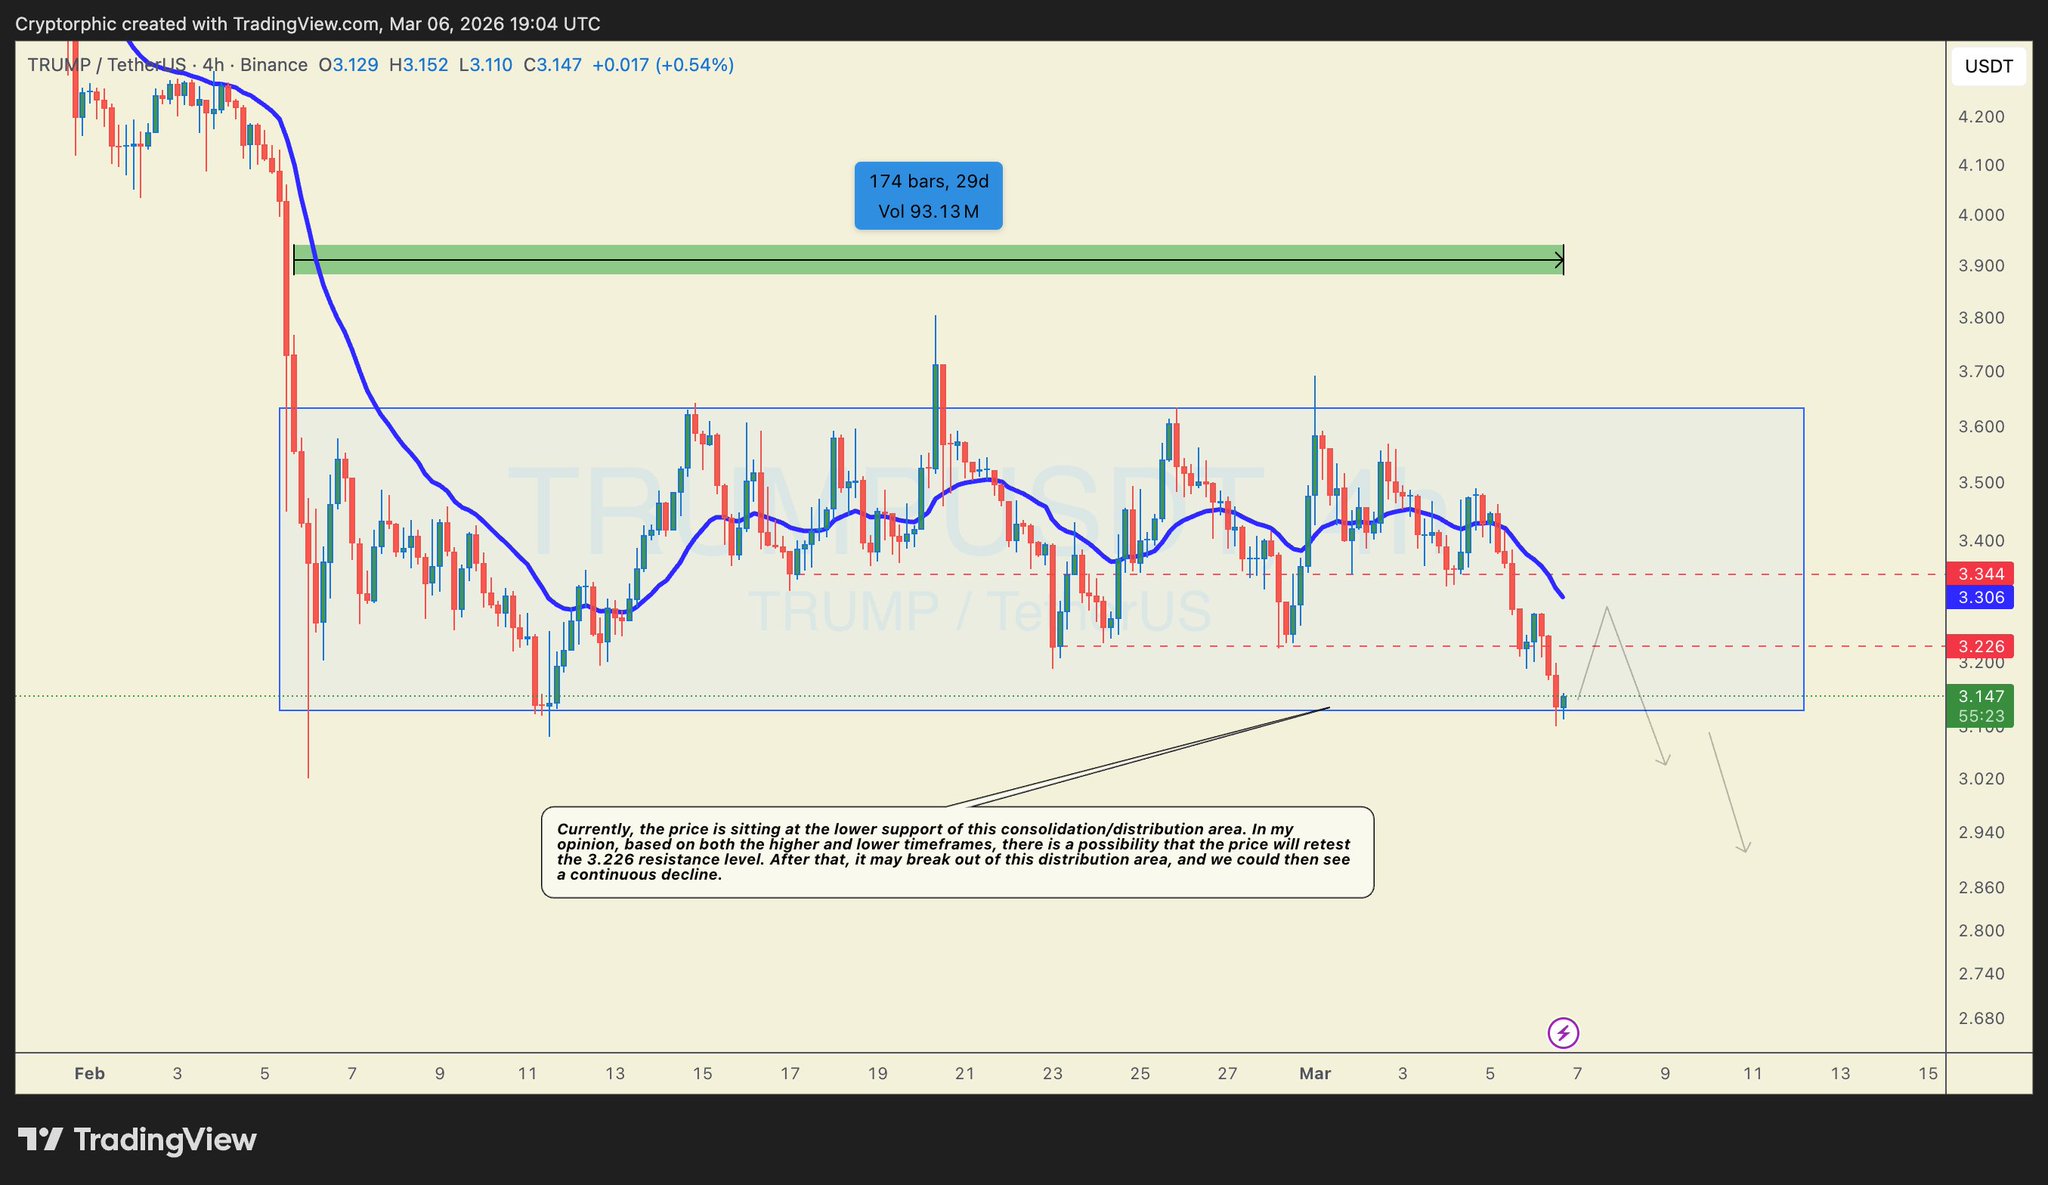Click the 4.000 level on price scale
Screen dimensions: 2048x1185
pyautogui.click(x=1980, y=215)
